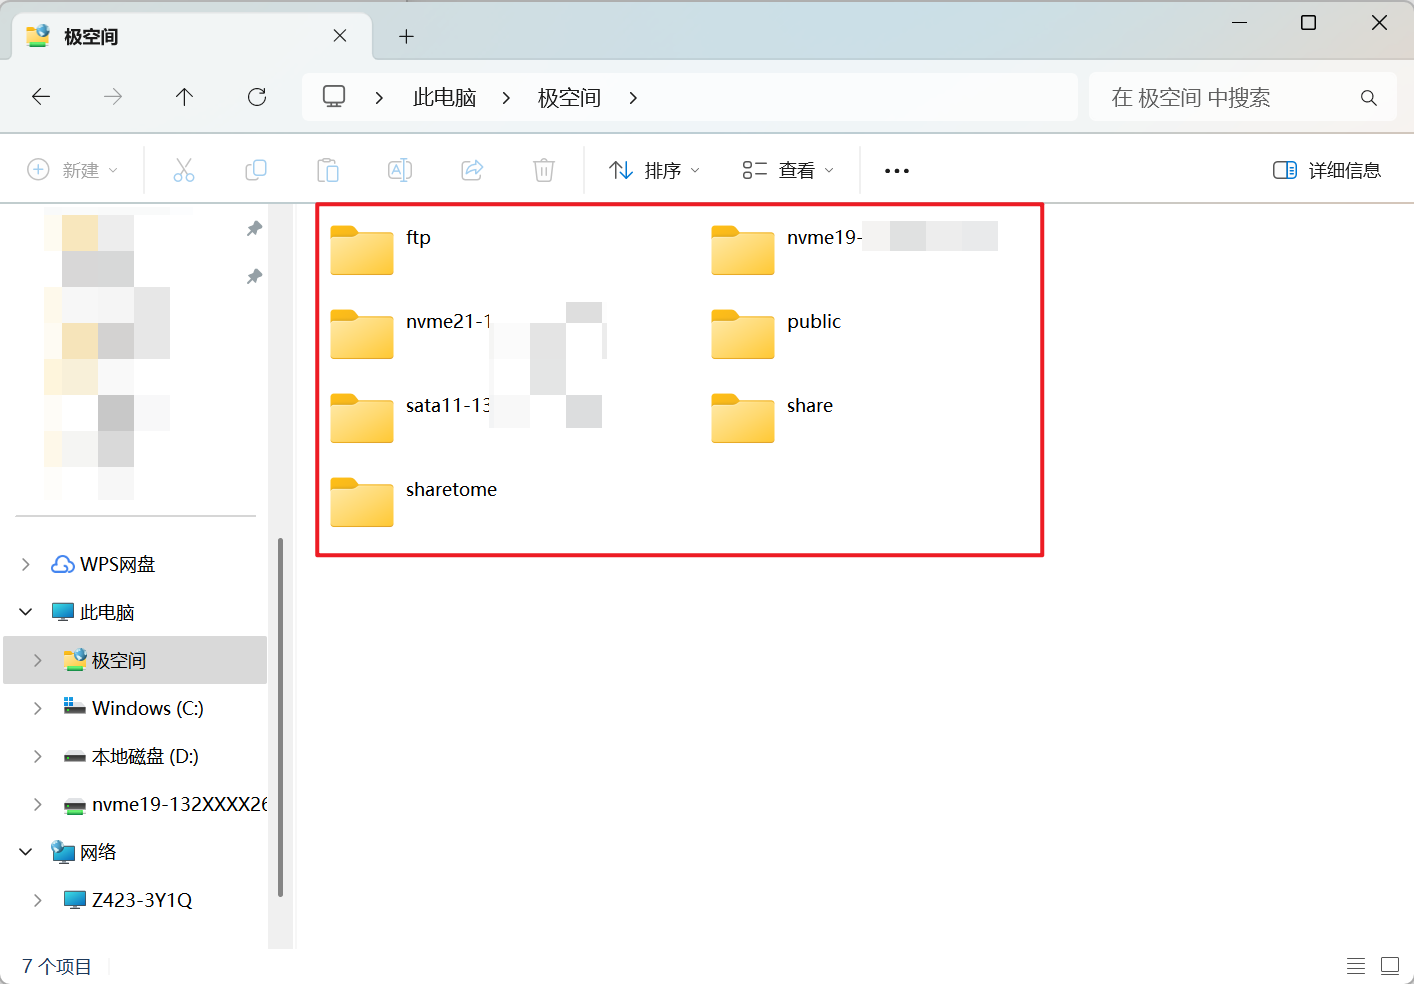Click chevron after 此电脑 in address bar
The height and width of the screenshot is (984, 1414).
pos(506,98)
